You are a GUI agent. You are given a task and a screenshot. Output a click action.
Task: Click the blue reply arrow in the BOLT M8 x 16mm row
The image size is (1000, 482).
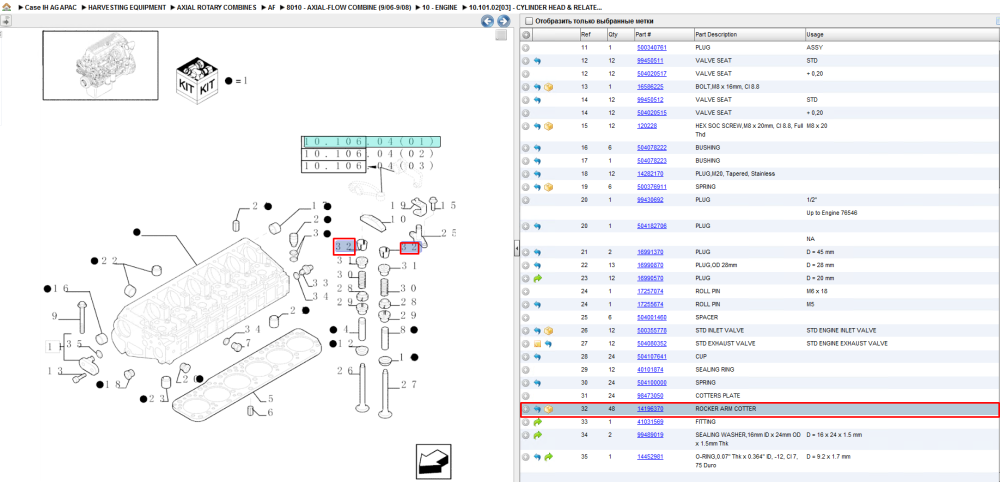pyautogui.click(x=537, y=87)
